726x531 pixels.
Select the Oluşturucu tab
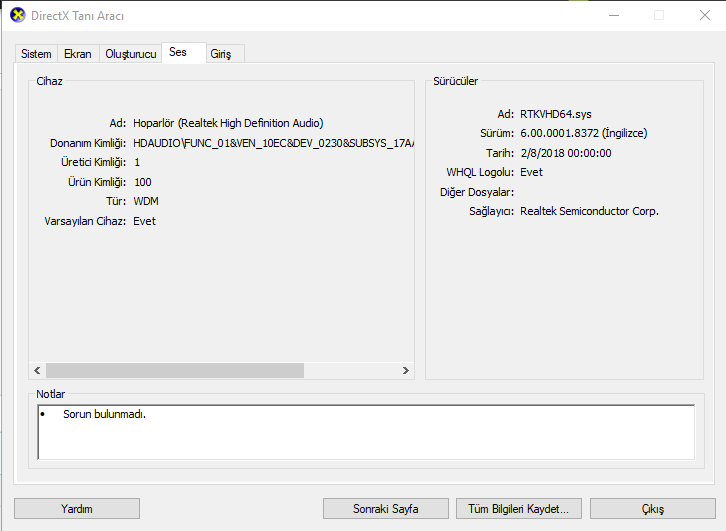[131, 54]
